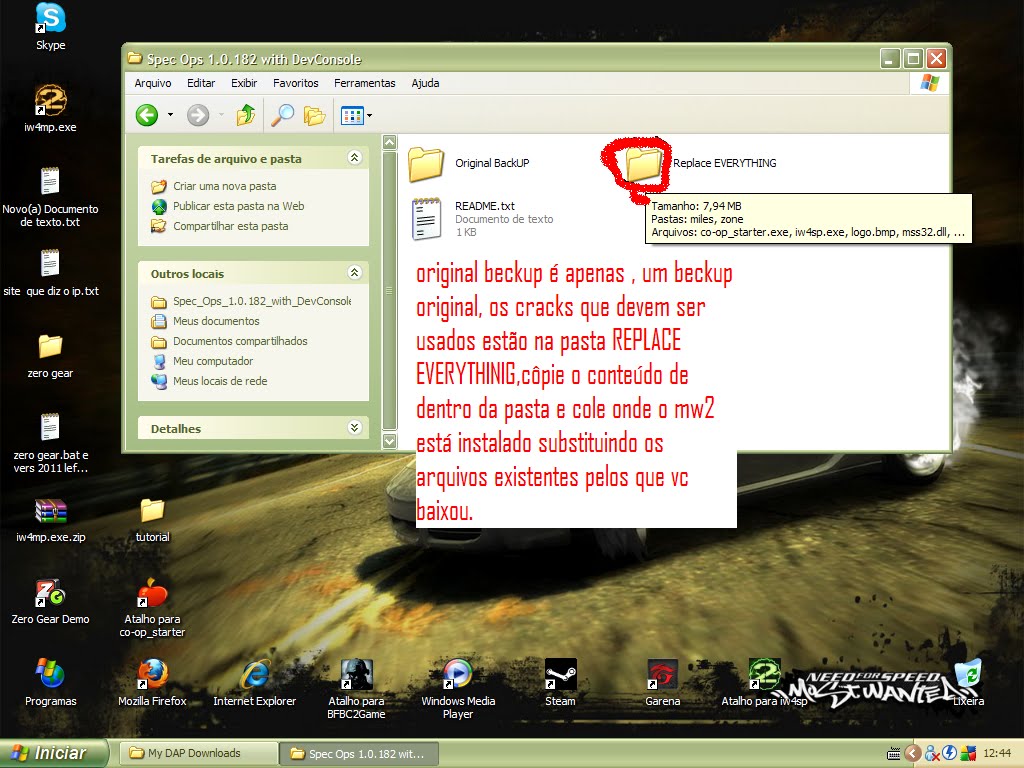Select Atalho para co-op_starter shortcut
The image size is (1024, 768).
(x=152, y=608)
